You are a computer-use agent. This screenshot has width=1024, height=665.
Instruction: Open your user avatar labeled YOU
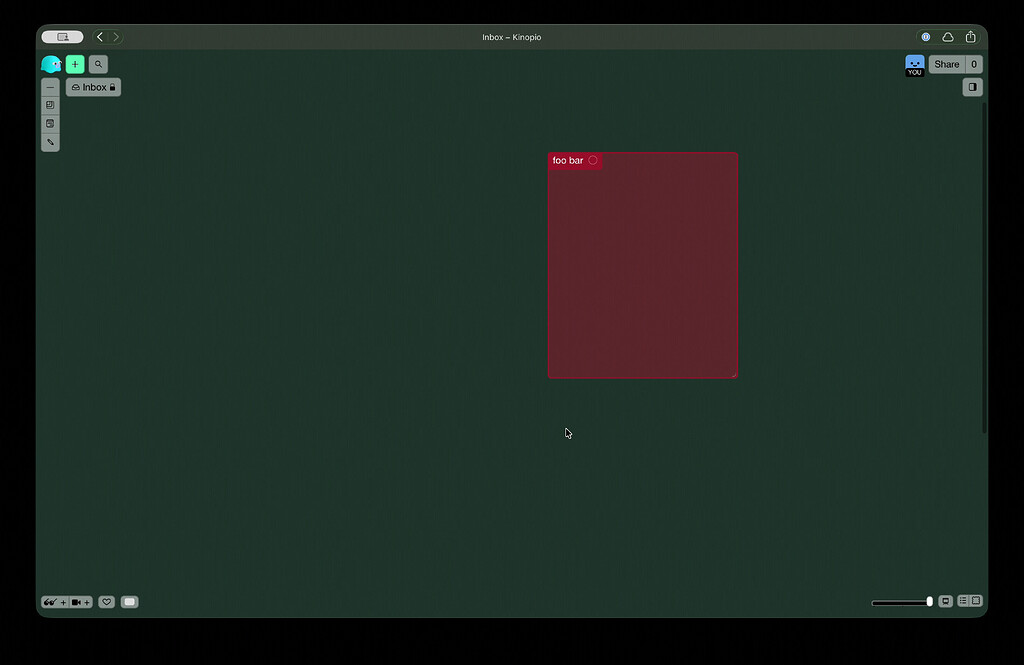[915, 65]
